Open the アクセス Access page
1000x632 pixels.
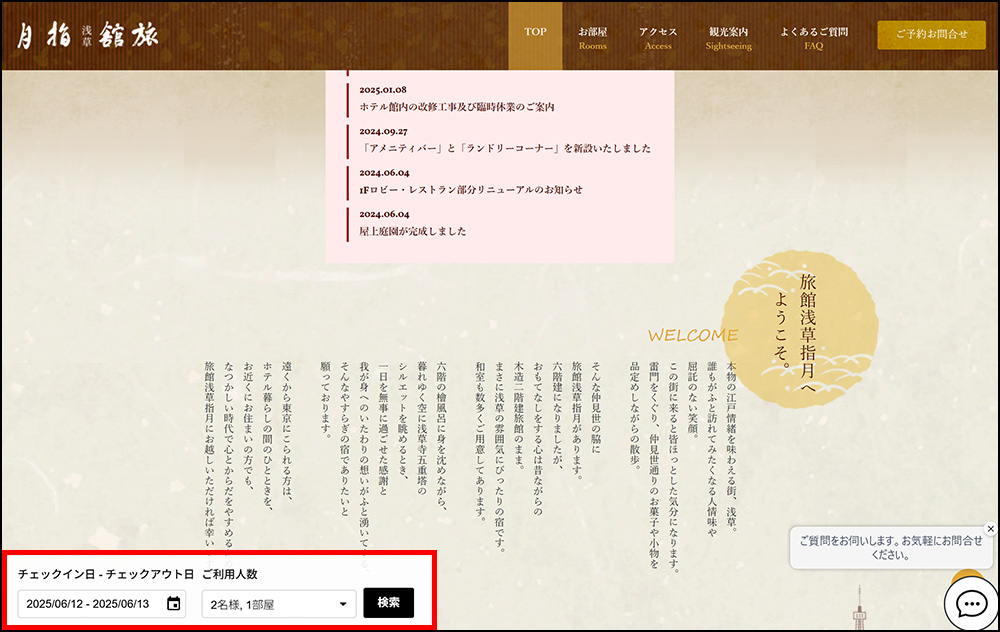[x=658, y=37]
